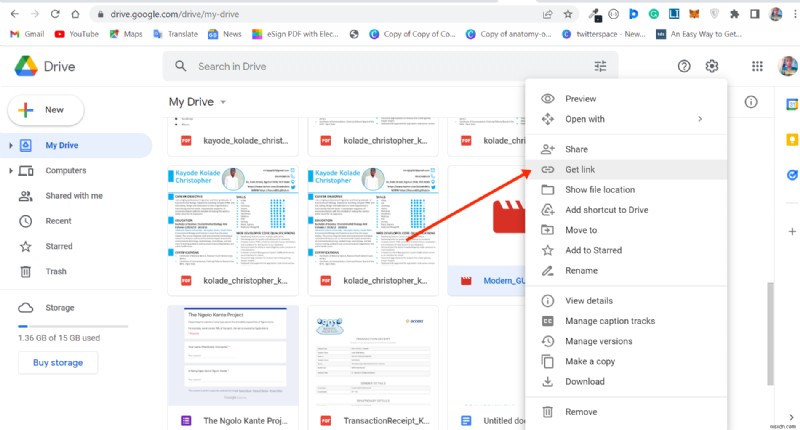
Task: Open the Help support icon
Action: tap(684, 66)
